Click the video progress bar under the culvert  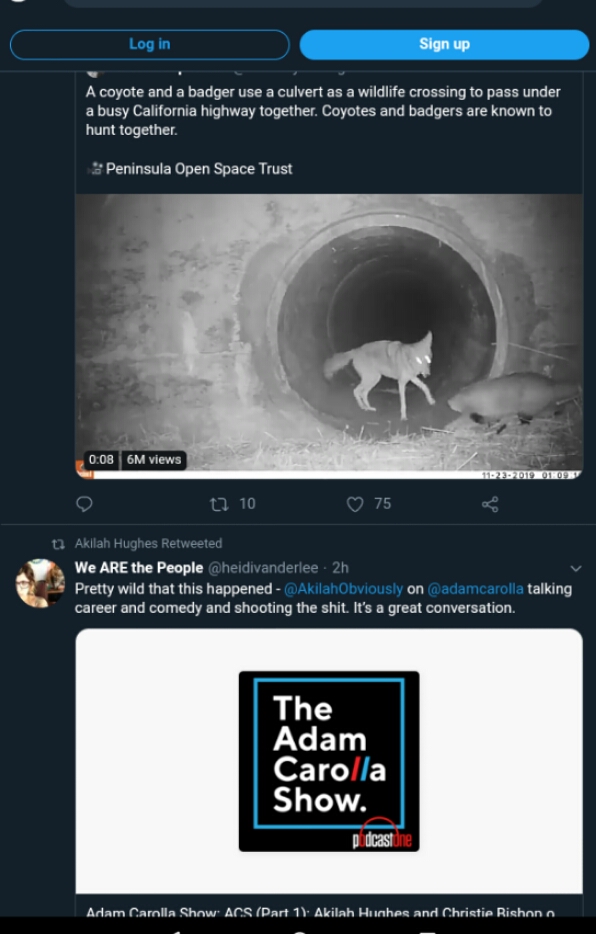coord(329,475)
